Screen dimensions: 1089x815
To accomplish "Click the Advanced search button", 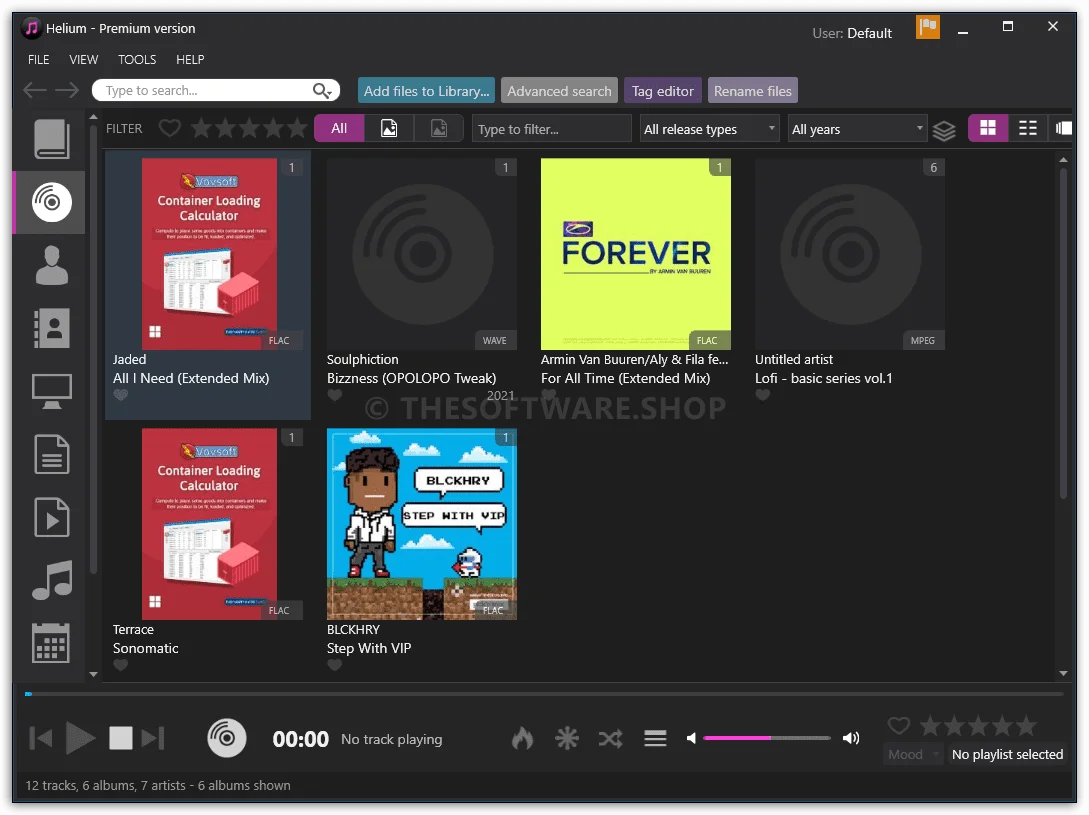I will pyautogui.click(x=559, y=91).
